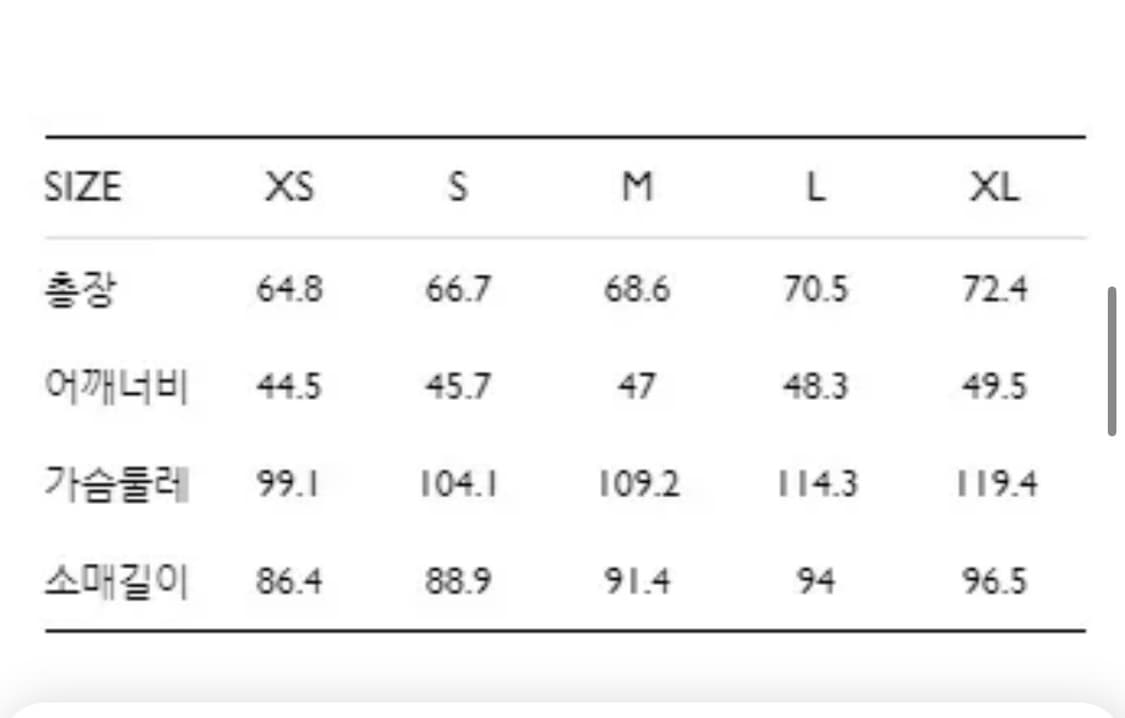The width and height of the screenshot is (1125, 718).
Task: Click the 119.4 chest measurement
Action: (x=994, y=484)
